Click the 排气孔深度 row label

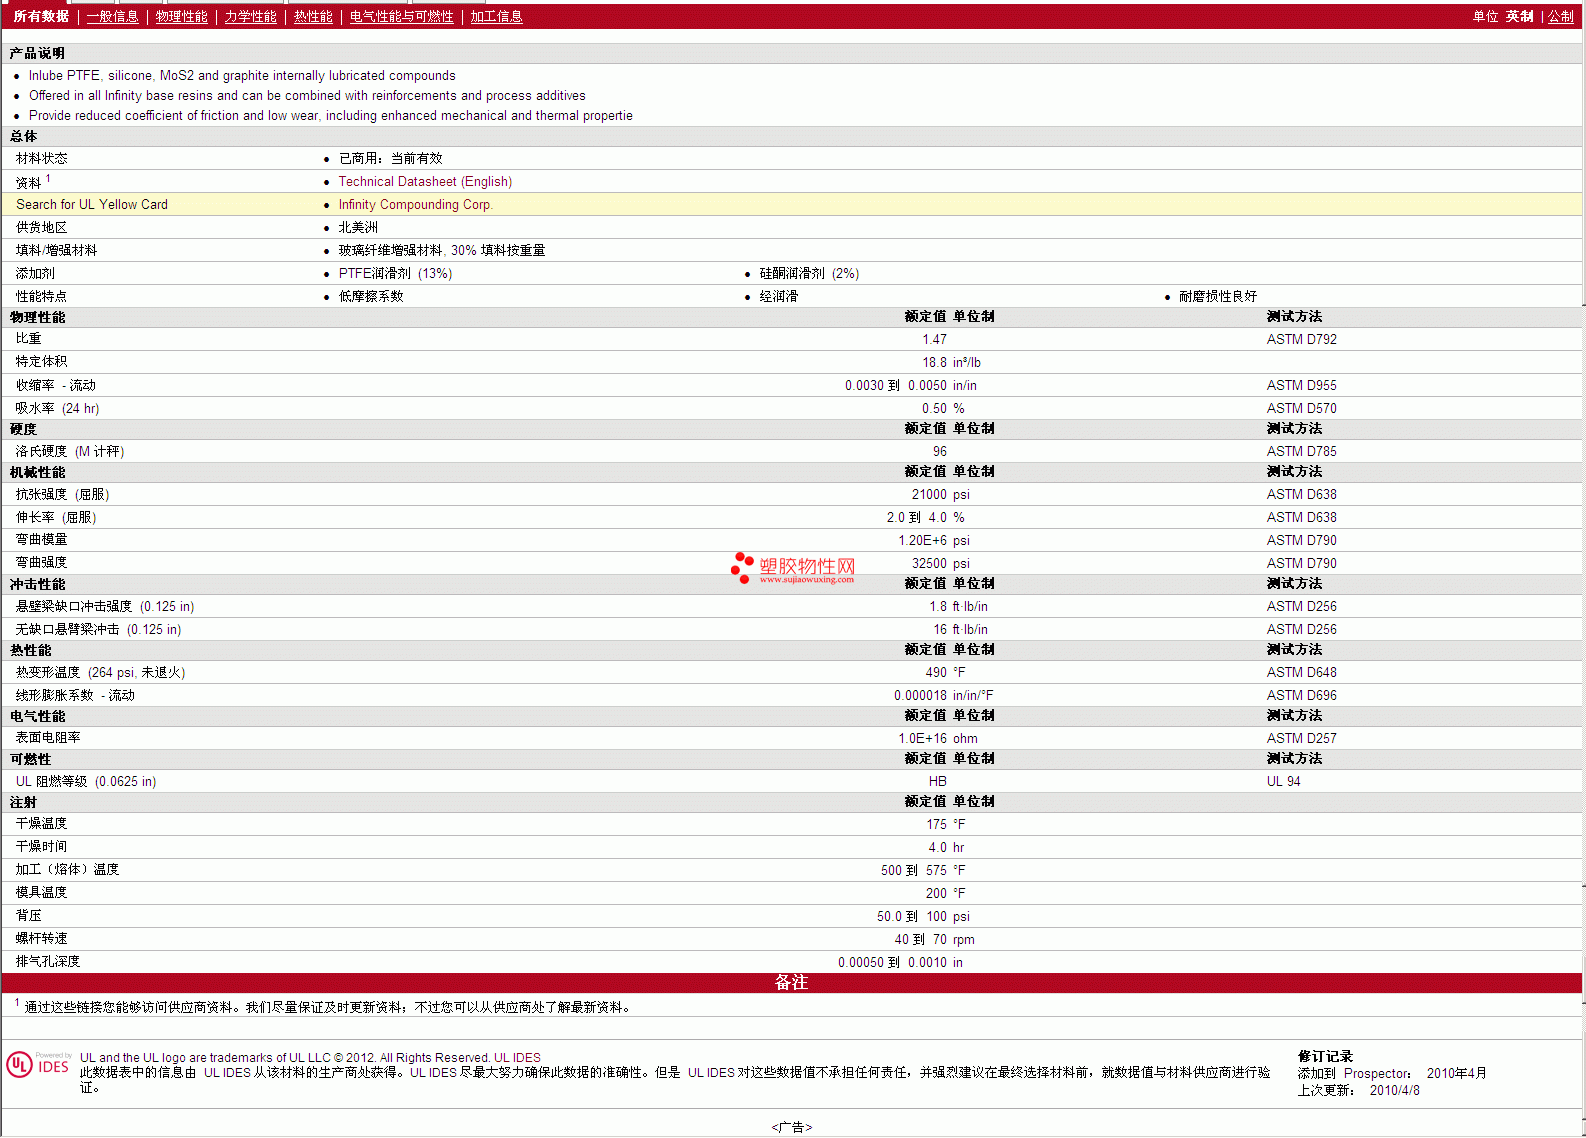coord(48,962)
